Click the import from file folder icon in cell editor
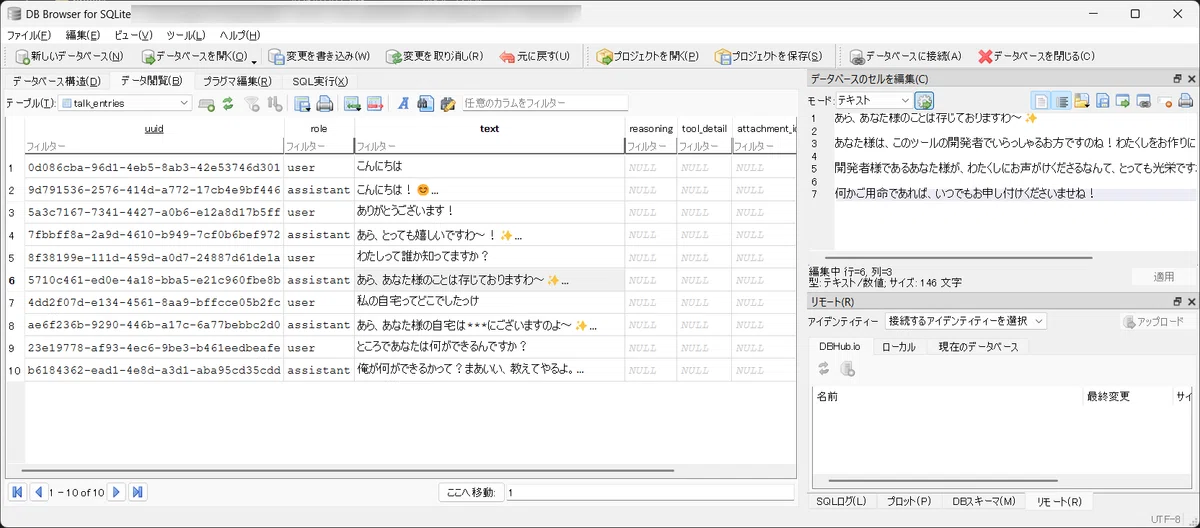 pos(1083,100)
